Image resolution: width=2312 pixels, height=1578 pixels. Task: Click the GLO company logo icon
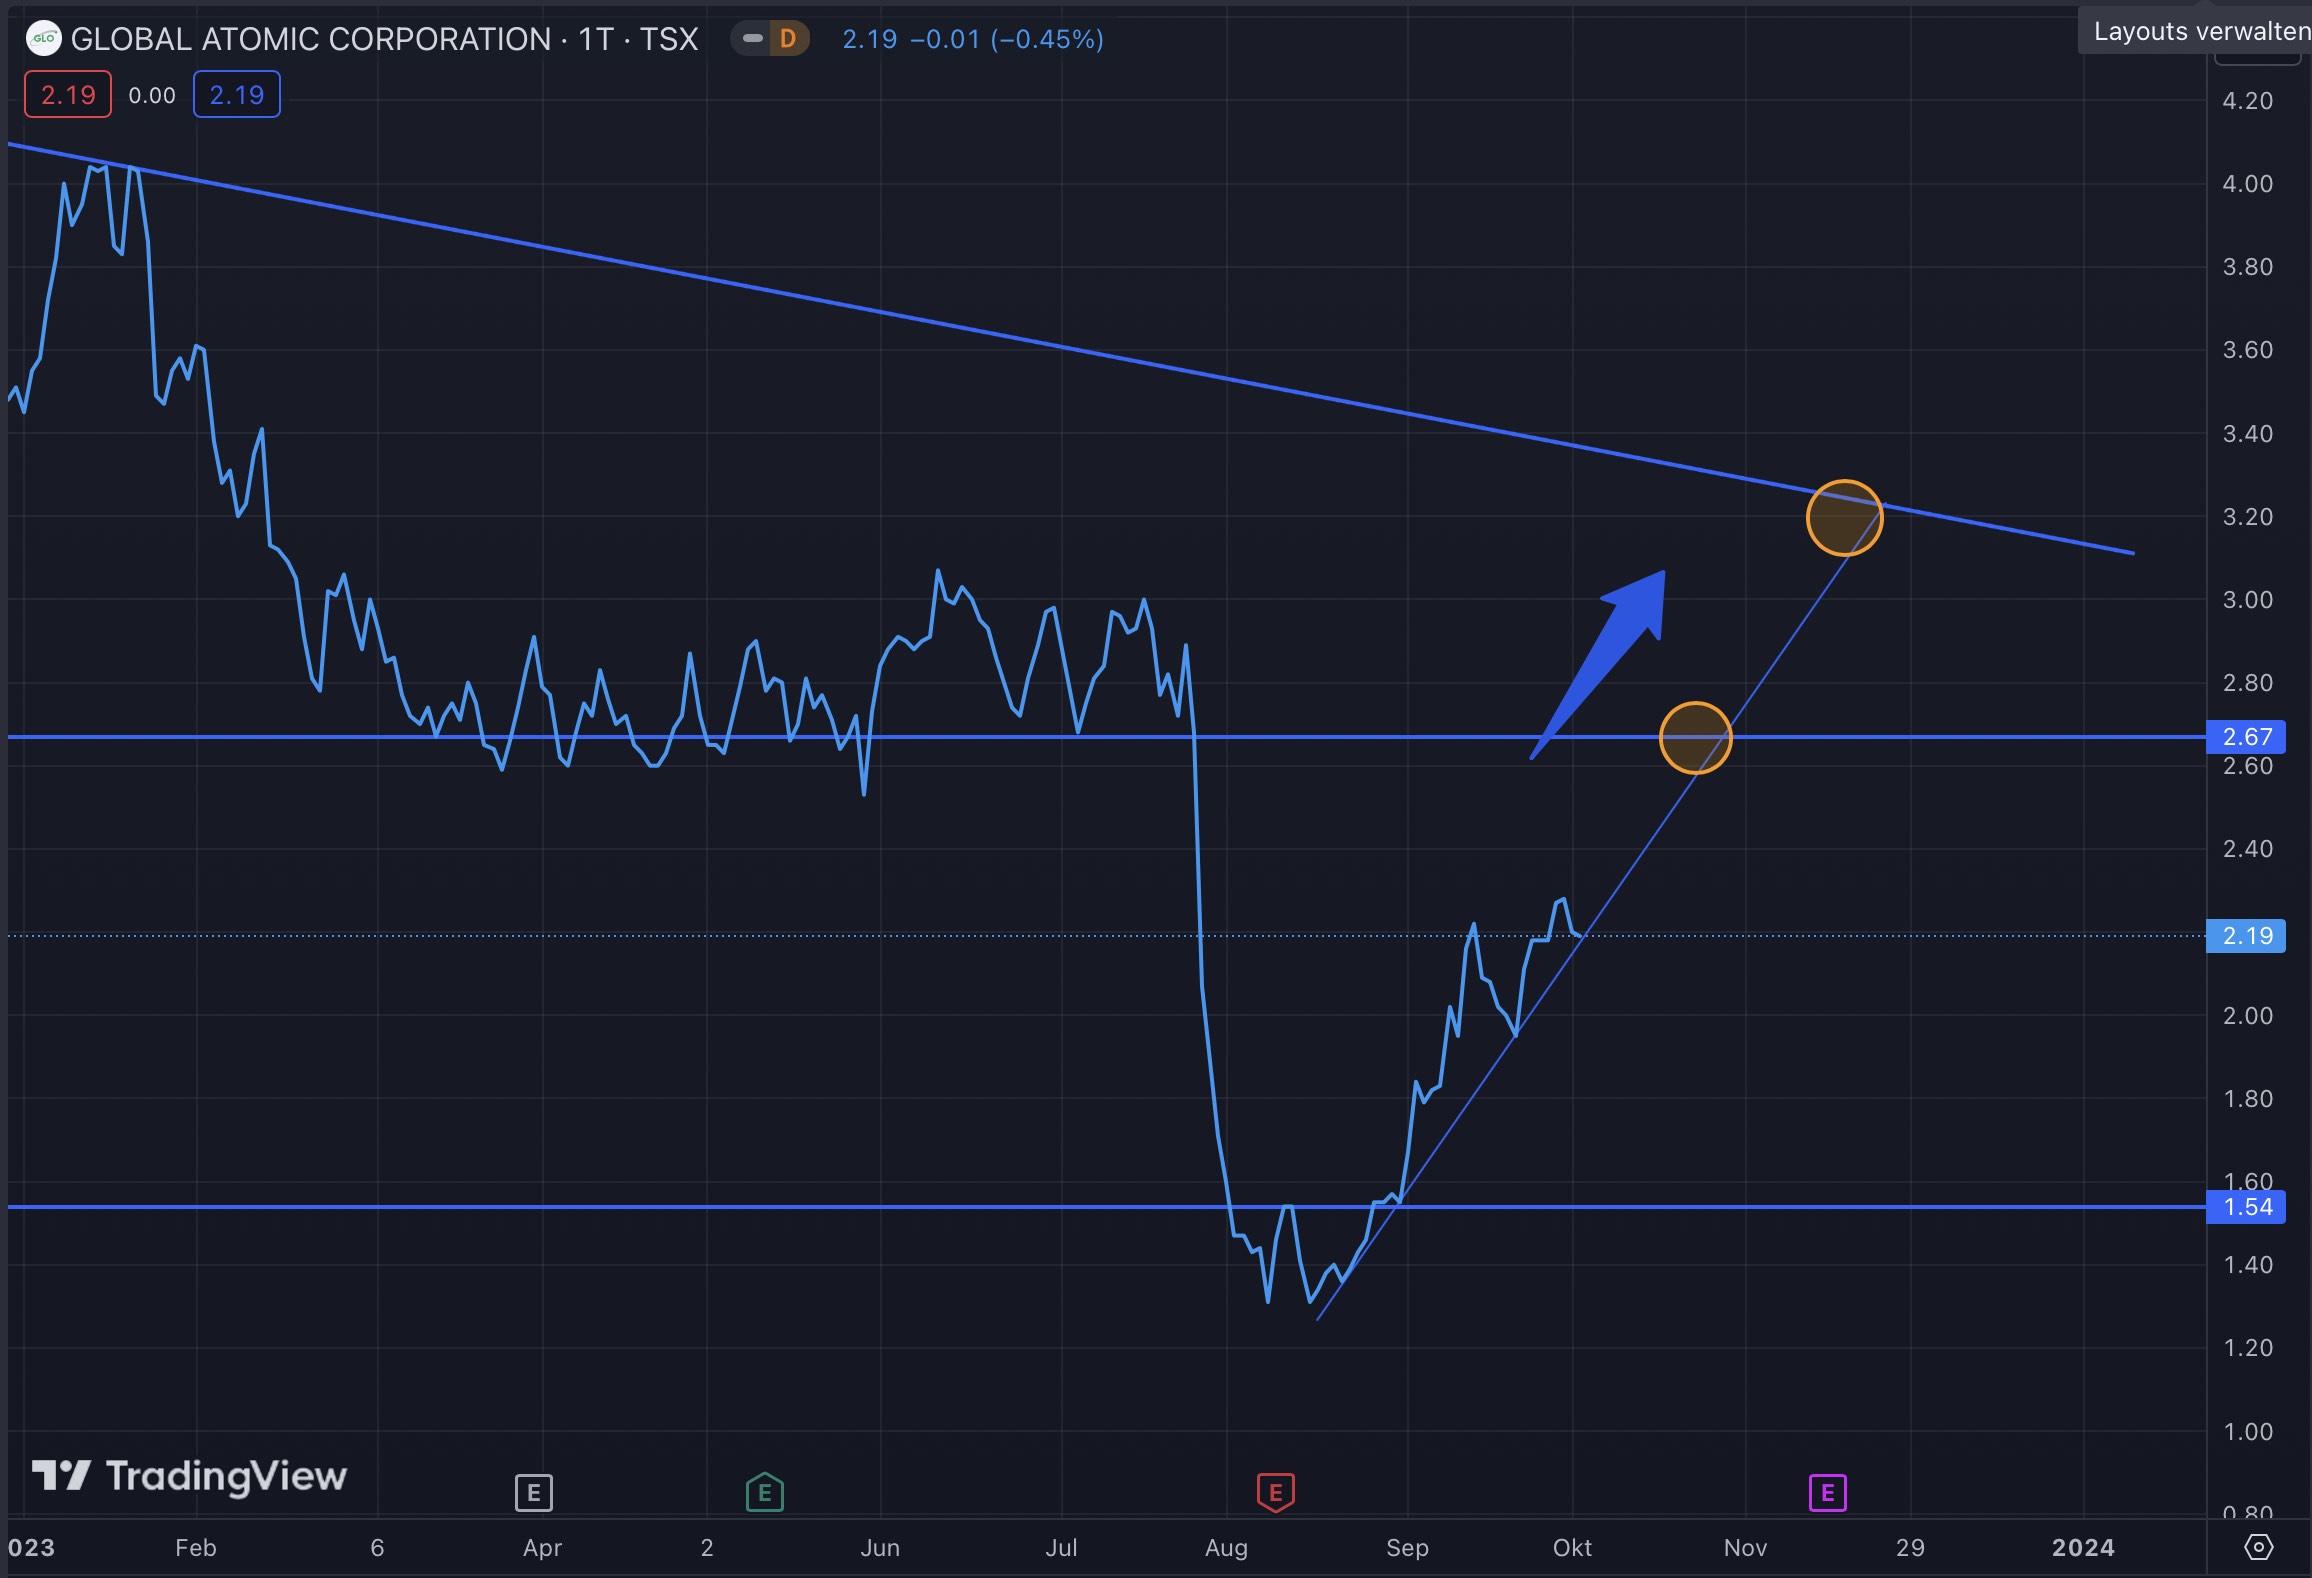[43, 39]
